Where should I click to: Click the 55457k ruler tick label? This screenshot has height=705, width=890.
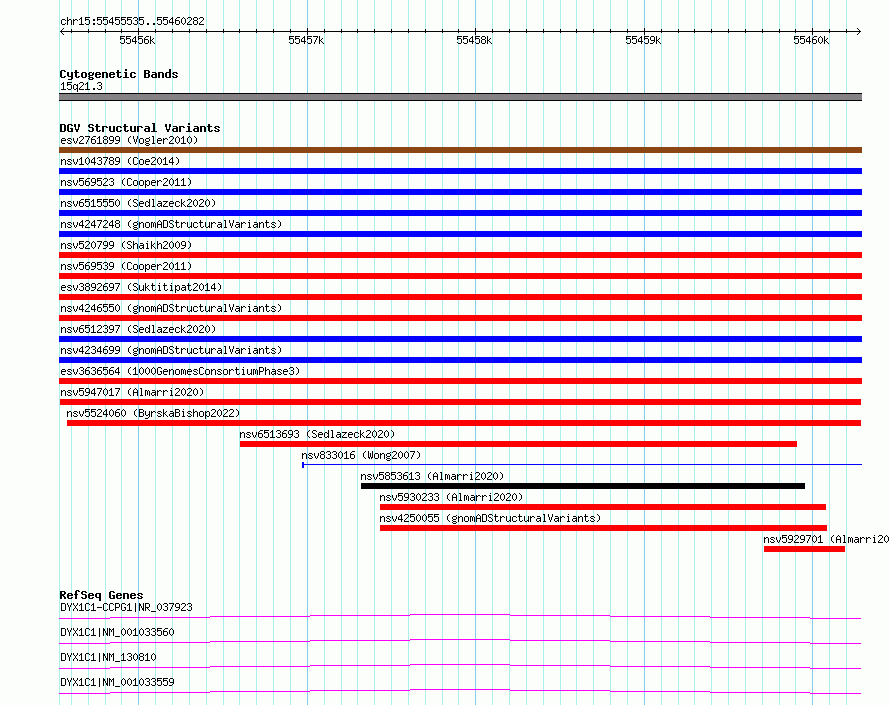point(306,40)
